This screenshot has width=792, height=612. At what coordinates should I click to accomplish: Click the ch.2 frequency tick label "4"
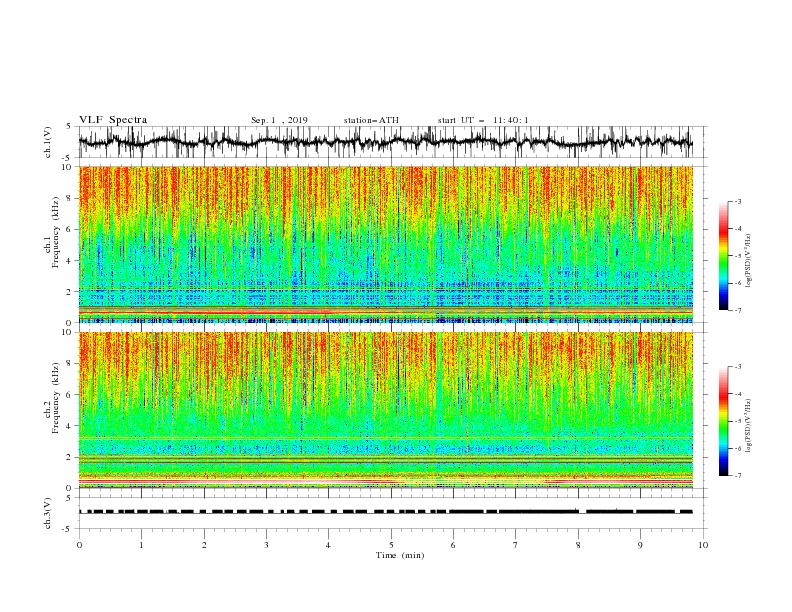(x=71, y=426)
